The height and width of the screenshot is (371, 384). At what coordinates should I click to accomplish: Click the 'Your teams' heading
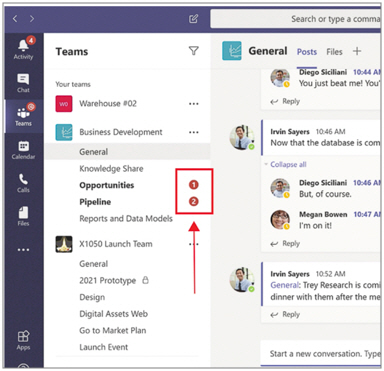[x=73, y=84]
